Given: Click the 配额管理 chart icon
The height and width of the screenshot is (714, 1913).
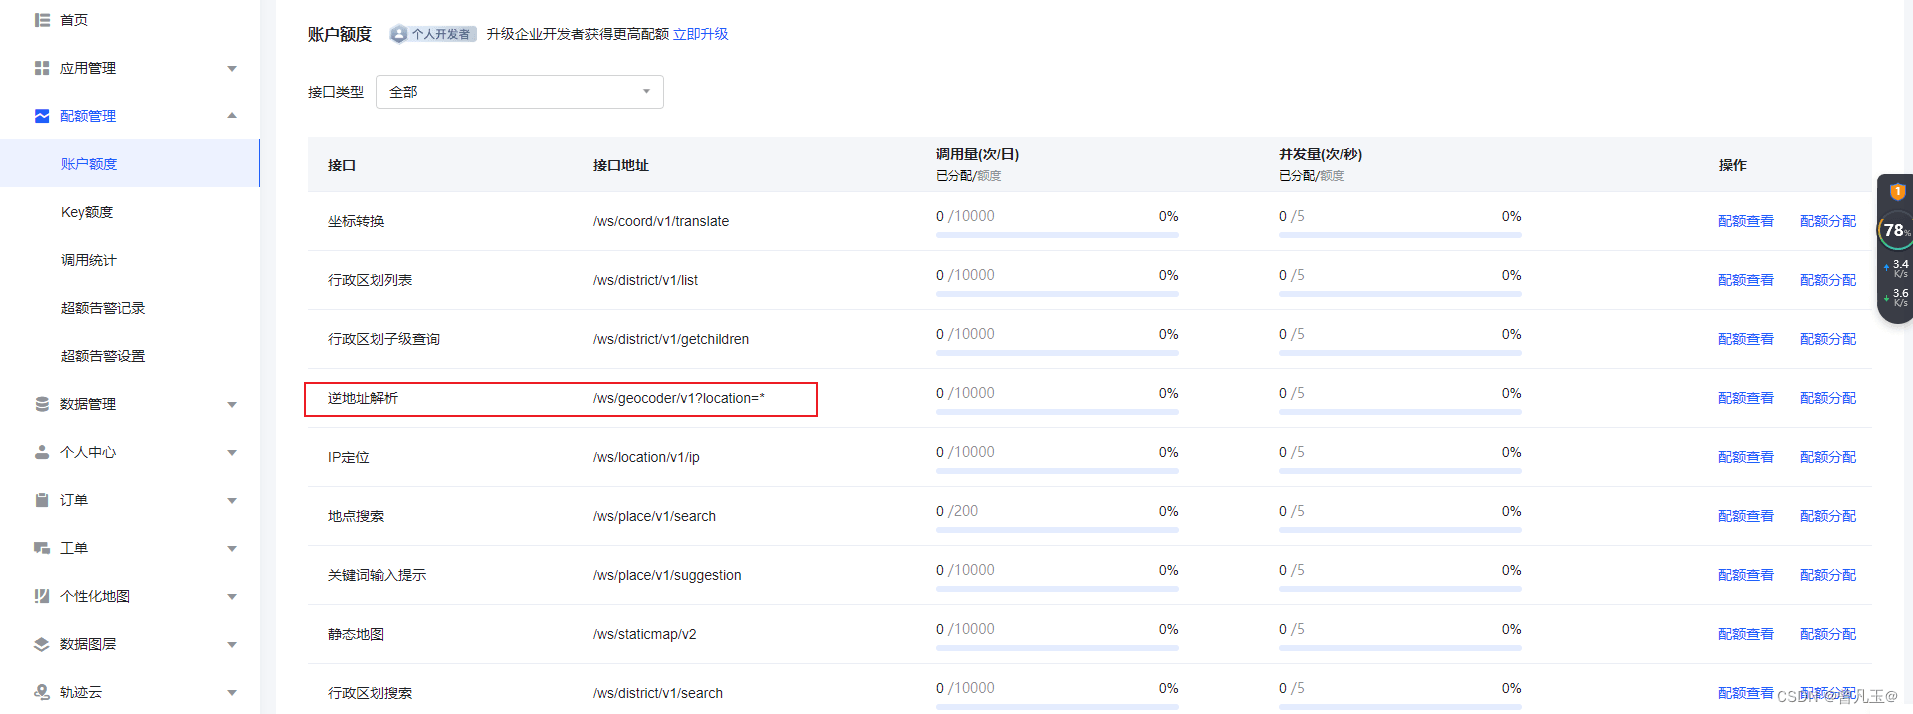Looking at the screenshot, I should (42, 116).
